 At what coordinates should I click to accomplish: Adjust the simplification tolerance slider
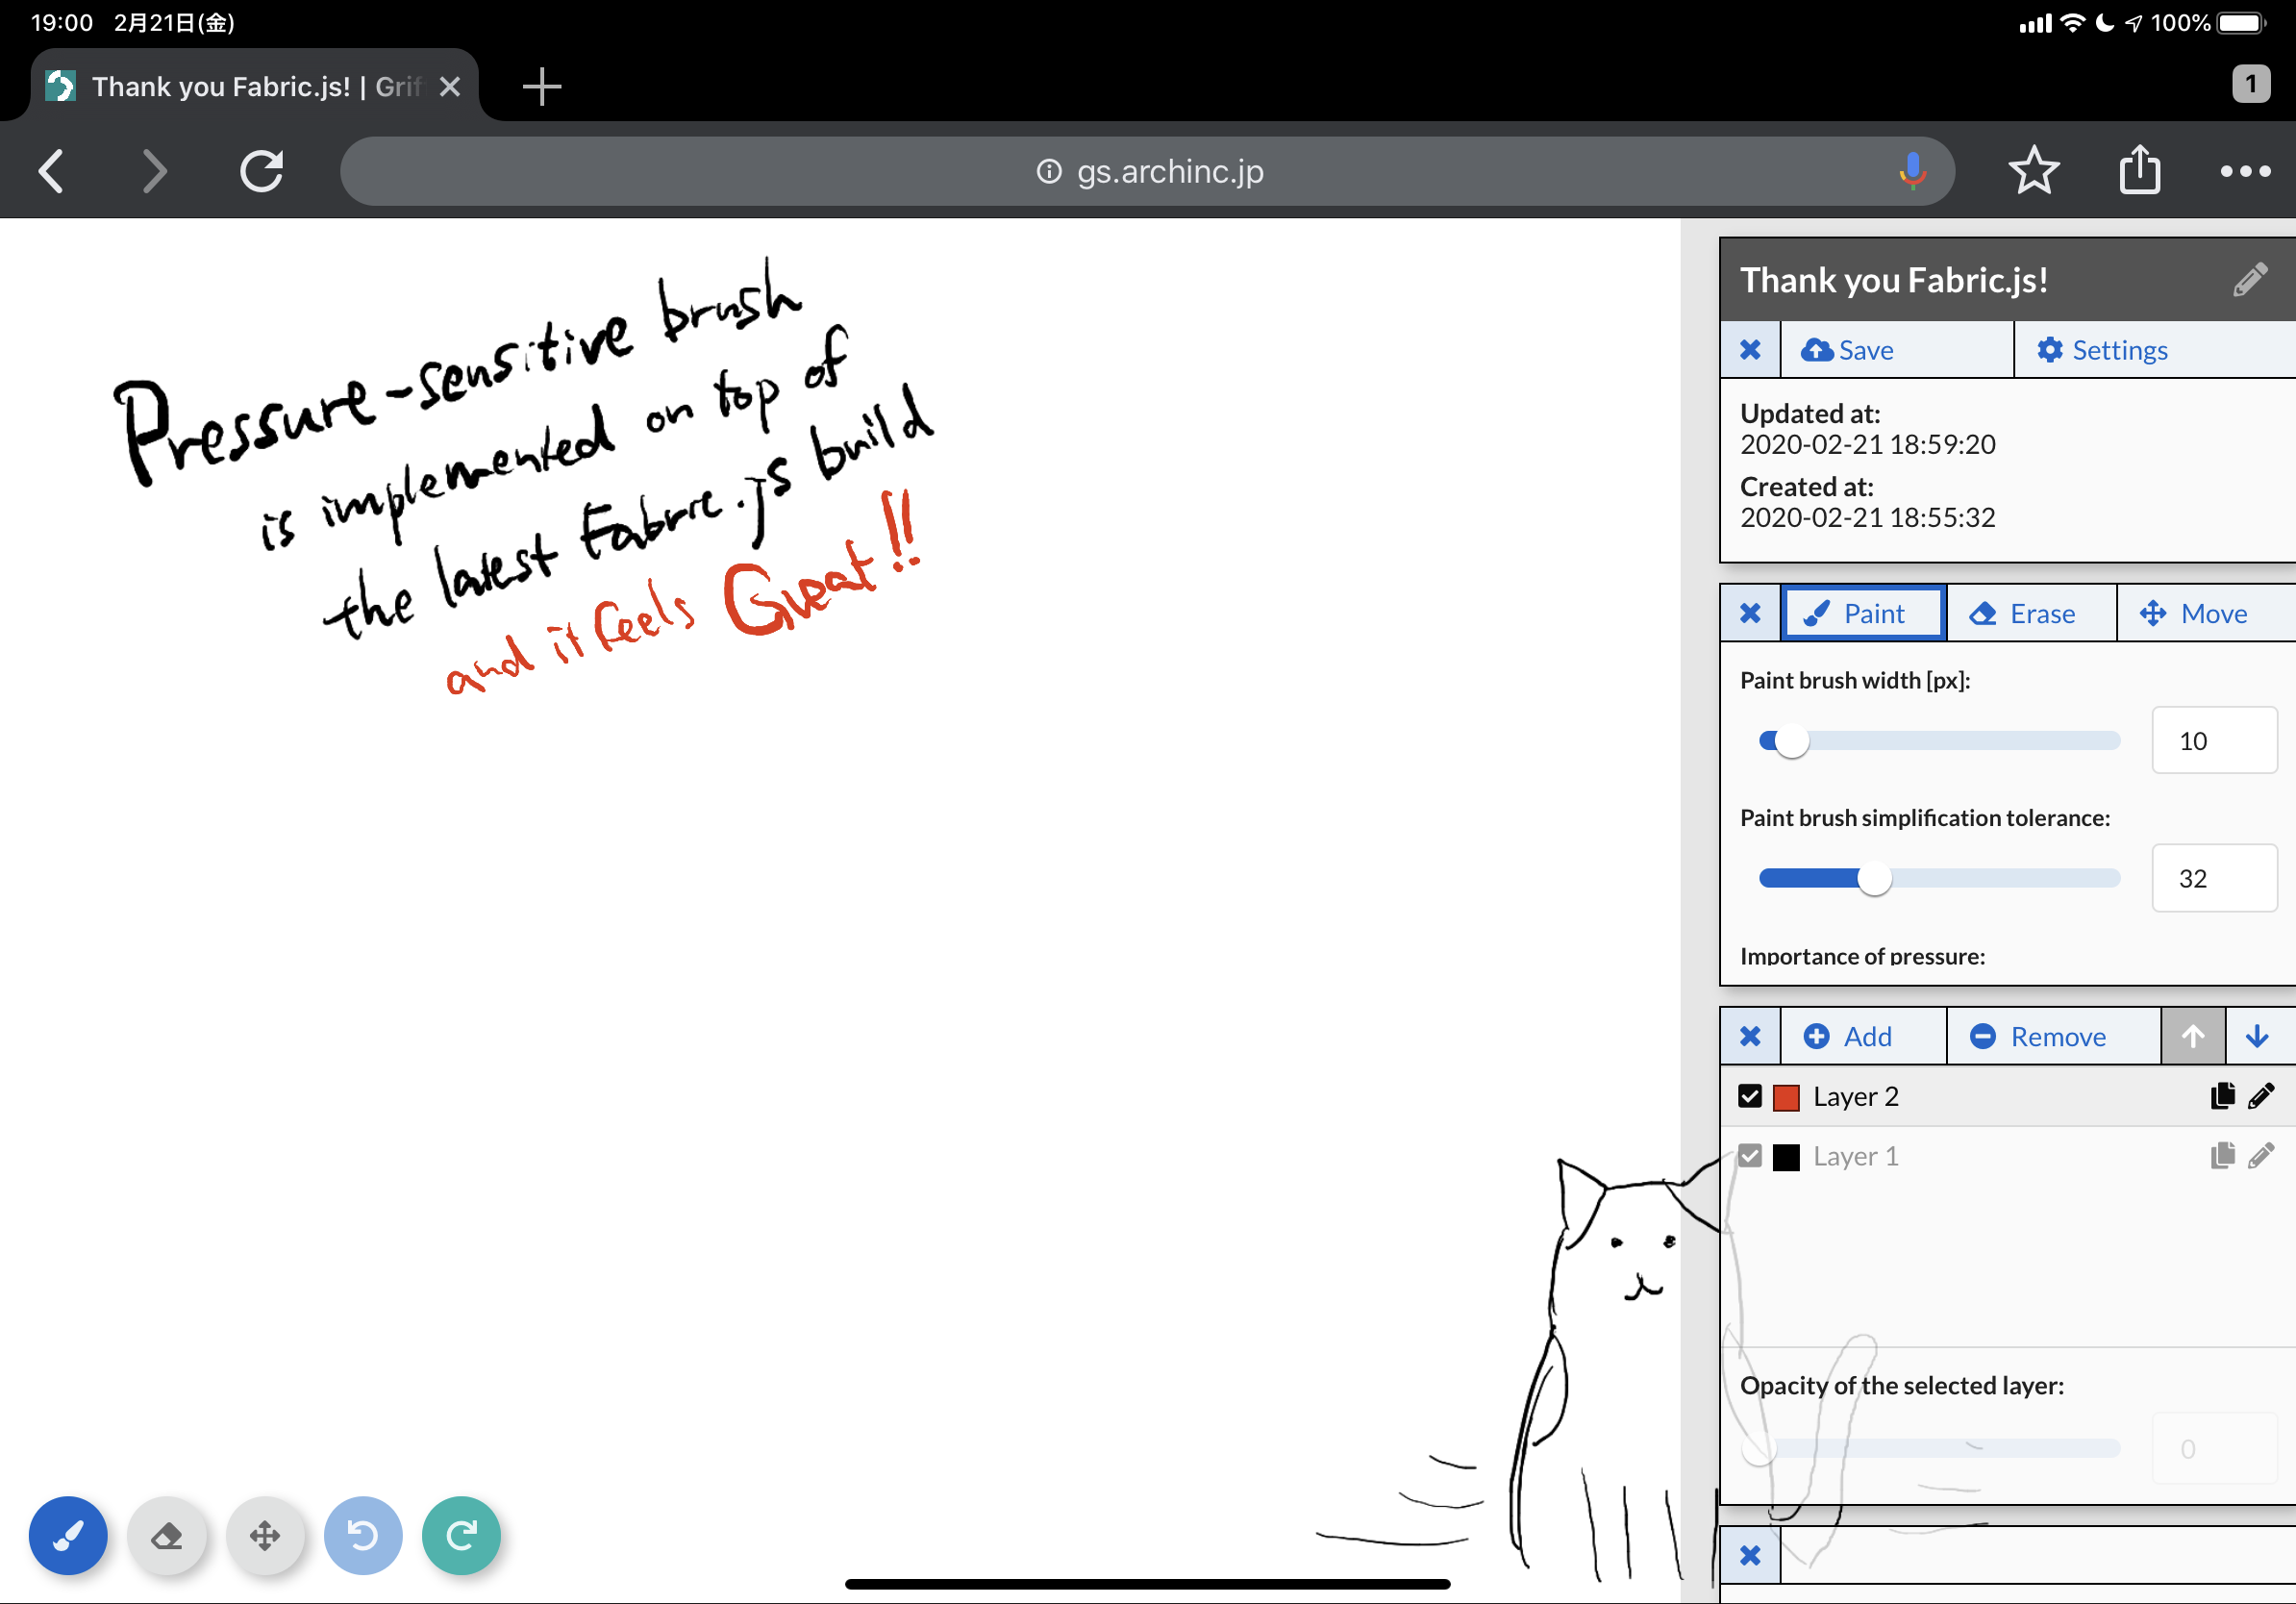tap(1938, 879)
